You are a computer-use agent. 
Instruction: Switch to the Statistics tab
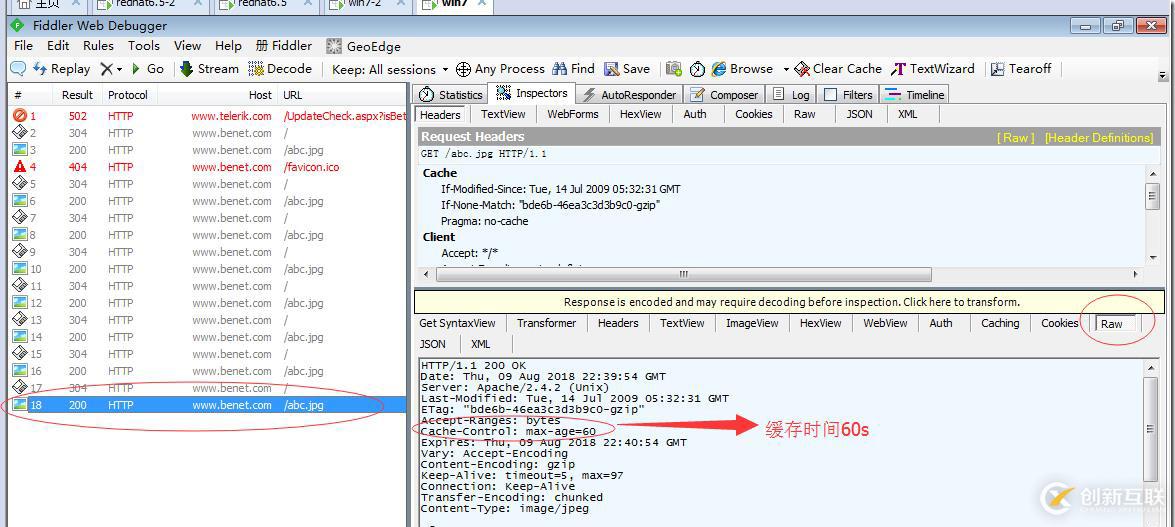coord(450,94)
